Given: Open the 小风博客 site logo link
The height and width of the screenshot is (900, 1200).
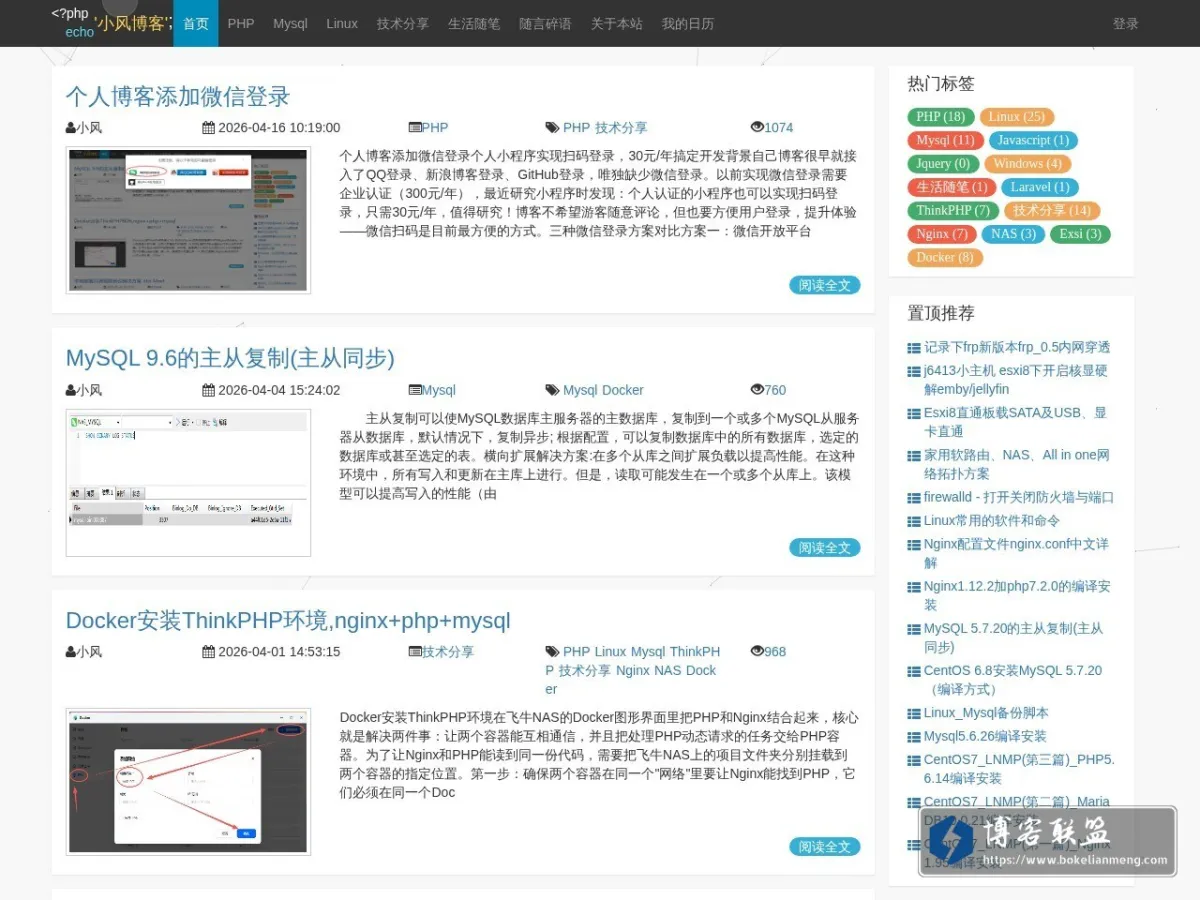Looking at the screenshot, I should pos(112,23).
